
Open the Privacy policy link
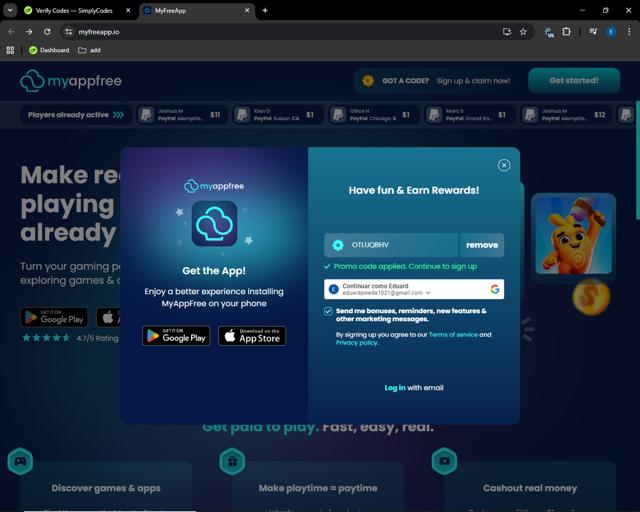pos(357,343)
